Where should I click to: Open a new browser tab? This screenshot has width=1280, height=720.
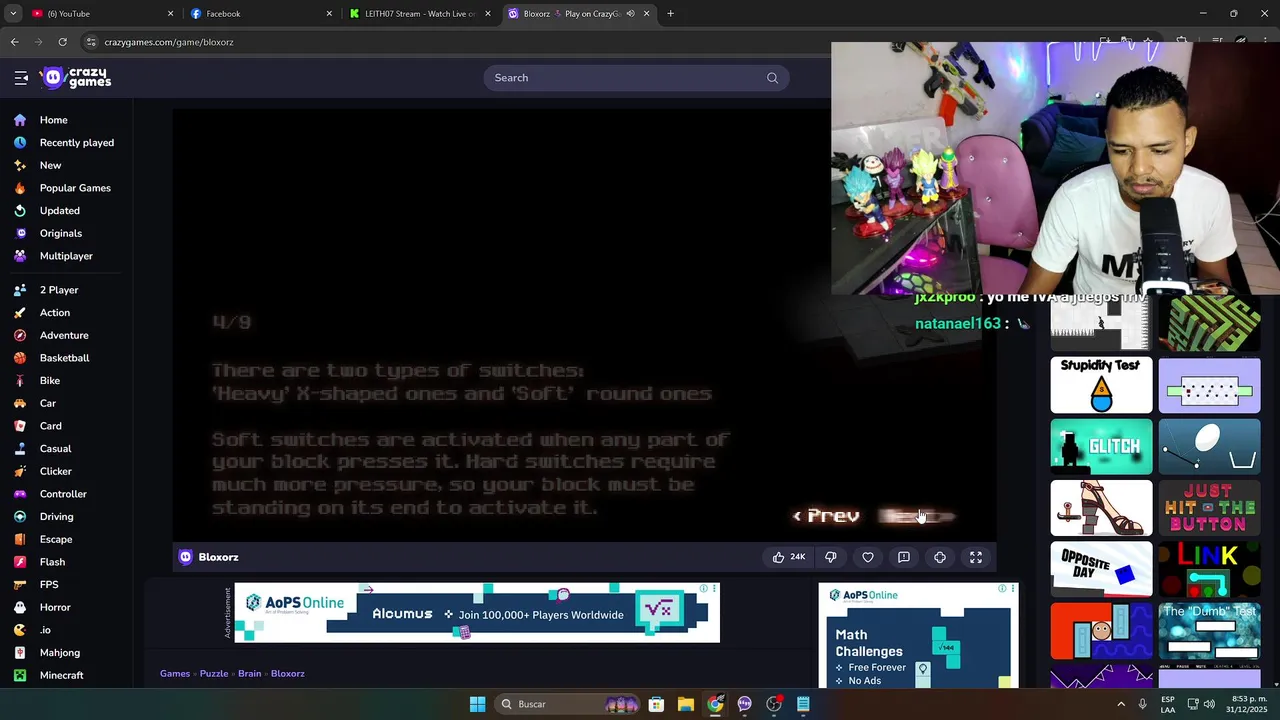coord(670,14)
